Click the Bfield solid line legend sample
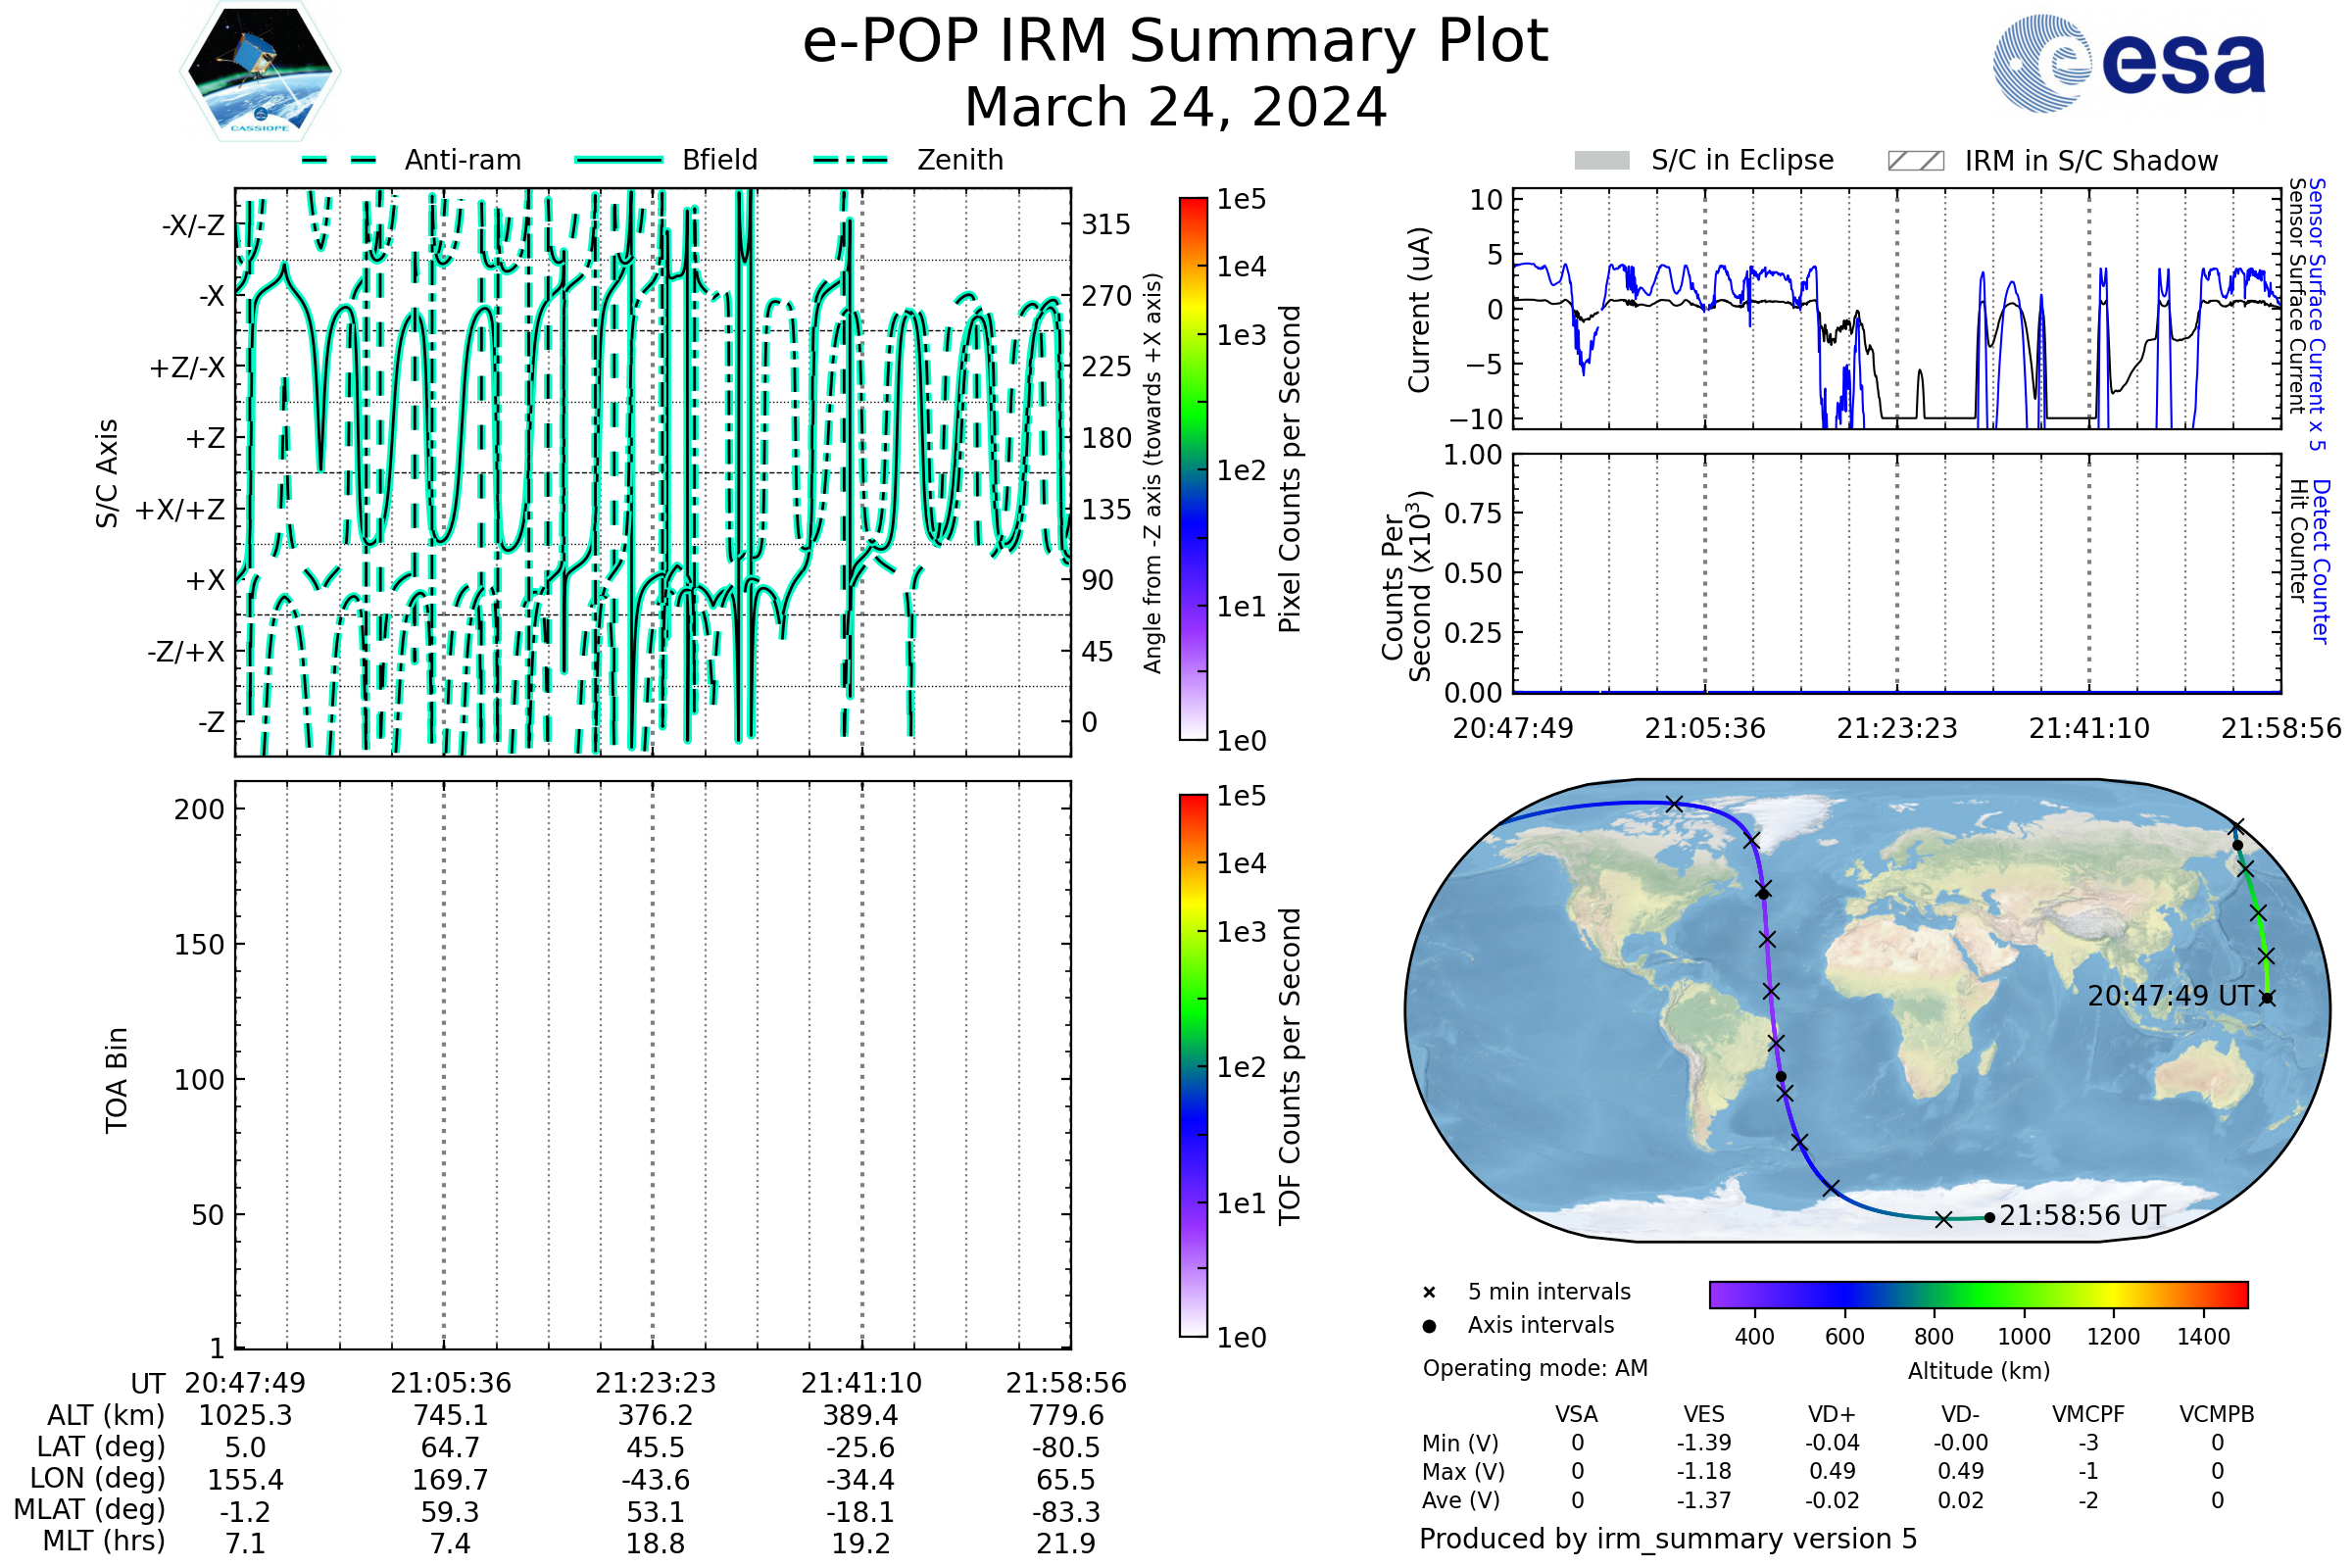The height and width of the screenshot is (1568, 2352). pyautogui.click(x=618, y=160)
